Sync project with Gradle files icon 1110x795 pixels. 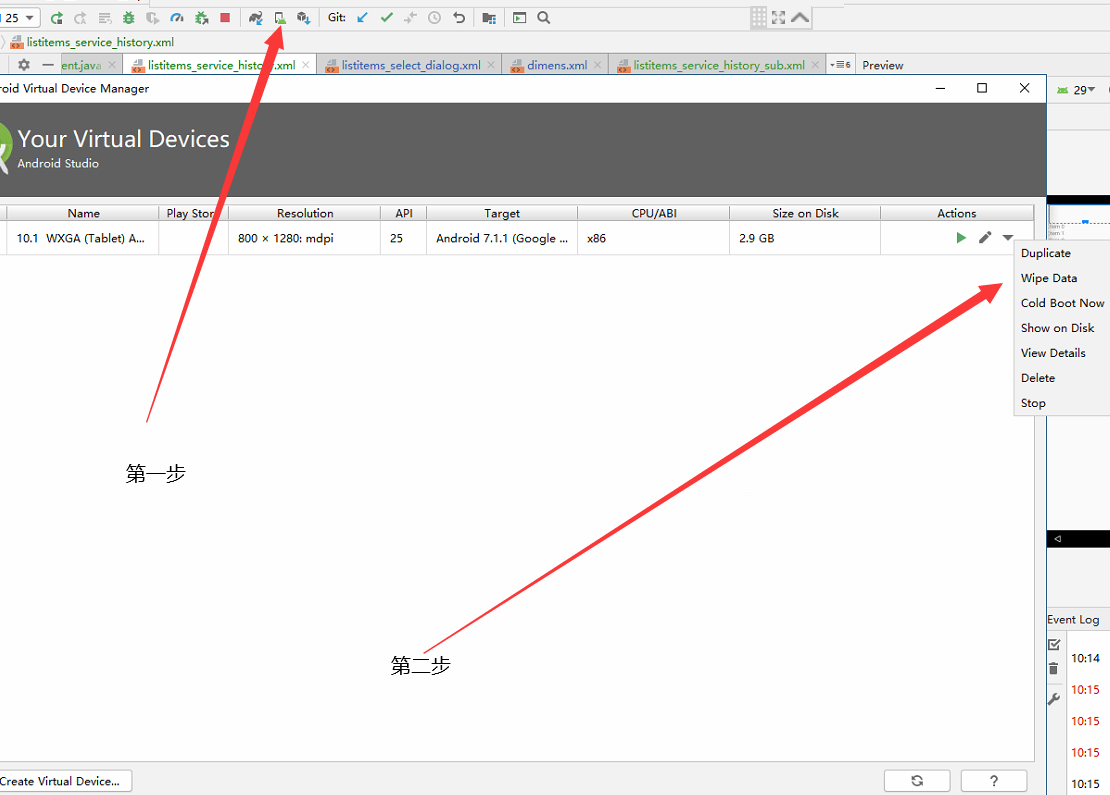pos(256,18)
